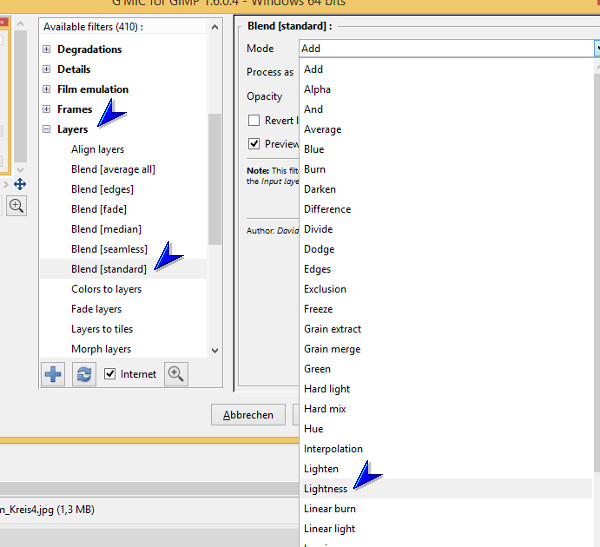The height and width of the screenshot is (547, 600).
Task: Click the zoom-in magnifier in preview pane
Action: point(16,206)
